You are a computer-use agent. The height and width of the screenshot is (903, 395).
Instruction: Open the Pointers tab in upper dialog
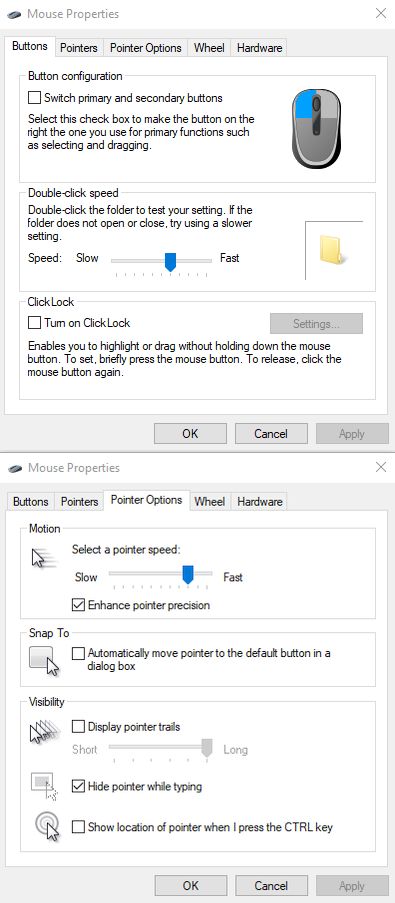click(x=79, y=48)
